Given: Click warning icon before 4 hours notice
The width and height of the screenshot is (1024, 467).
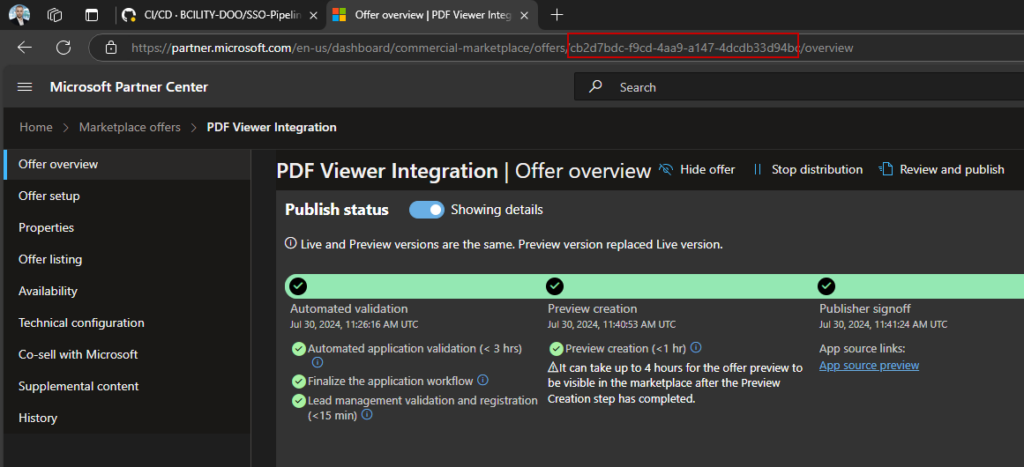Looking at the screenshot, I should (552, 368).
